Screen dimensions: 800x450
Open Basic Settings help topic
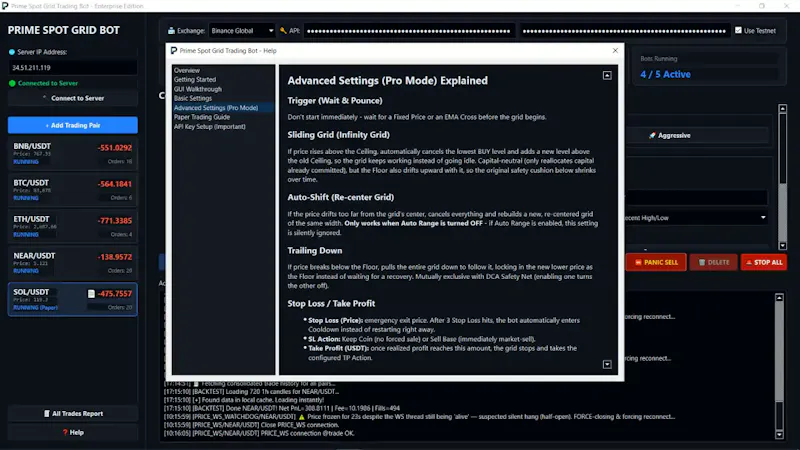click(x=193, y=98)
